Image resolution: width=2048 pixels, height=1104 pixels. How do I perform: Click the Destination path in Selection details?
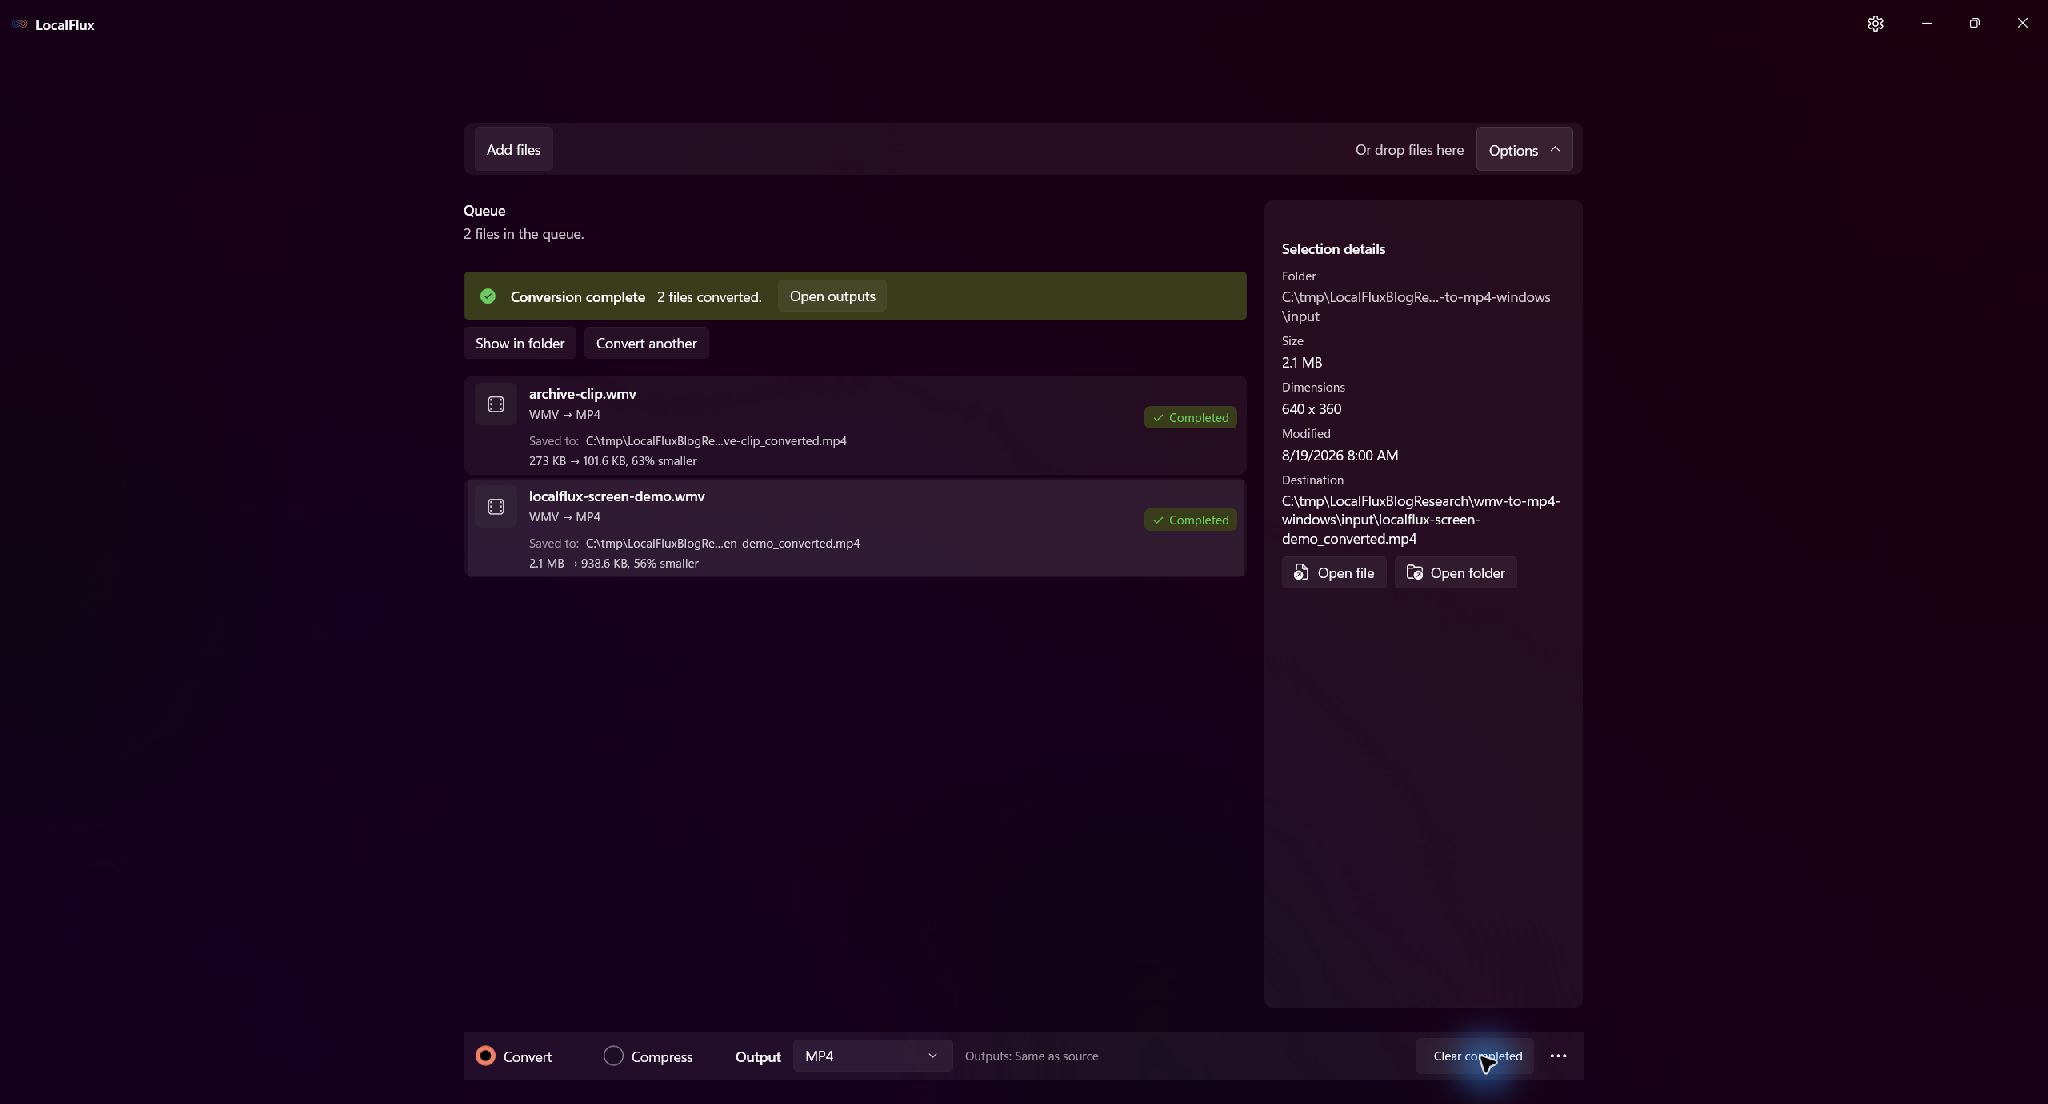coord(1421,520)
